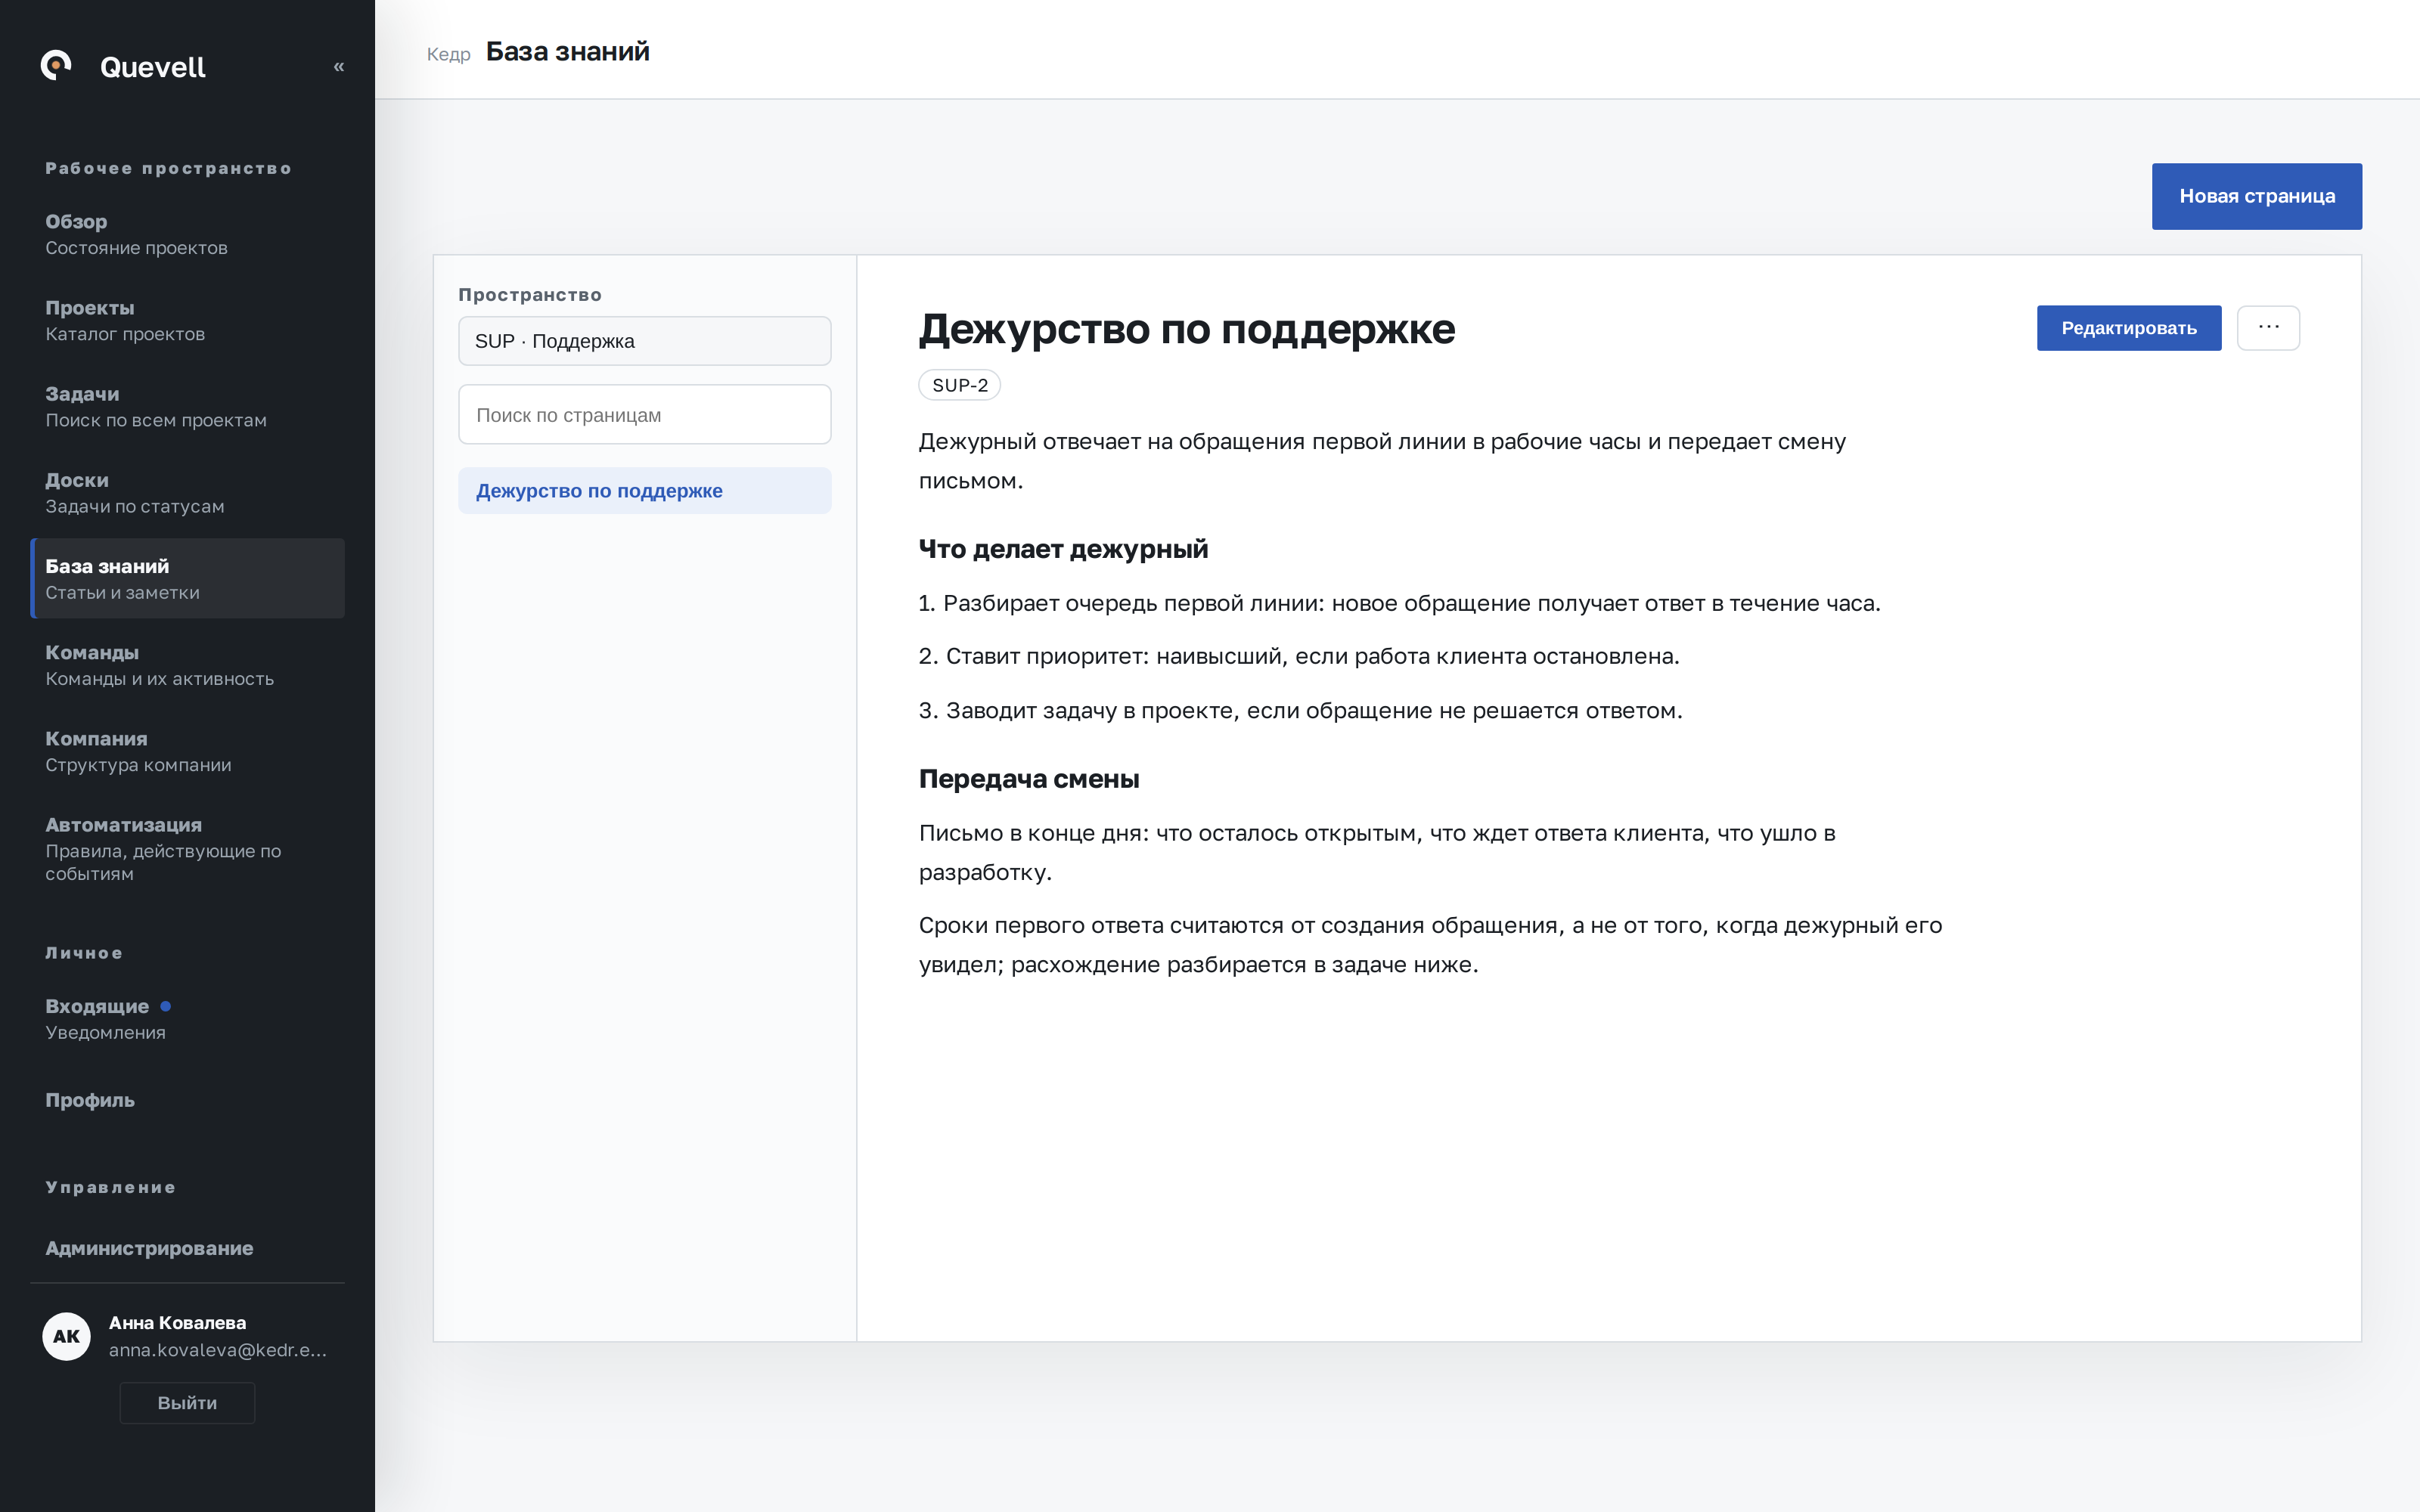The height and width of the screenshot is (1512, 2420).
Task: Click the Передача смены heading
Action: point(1029,779)
